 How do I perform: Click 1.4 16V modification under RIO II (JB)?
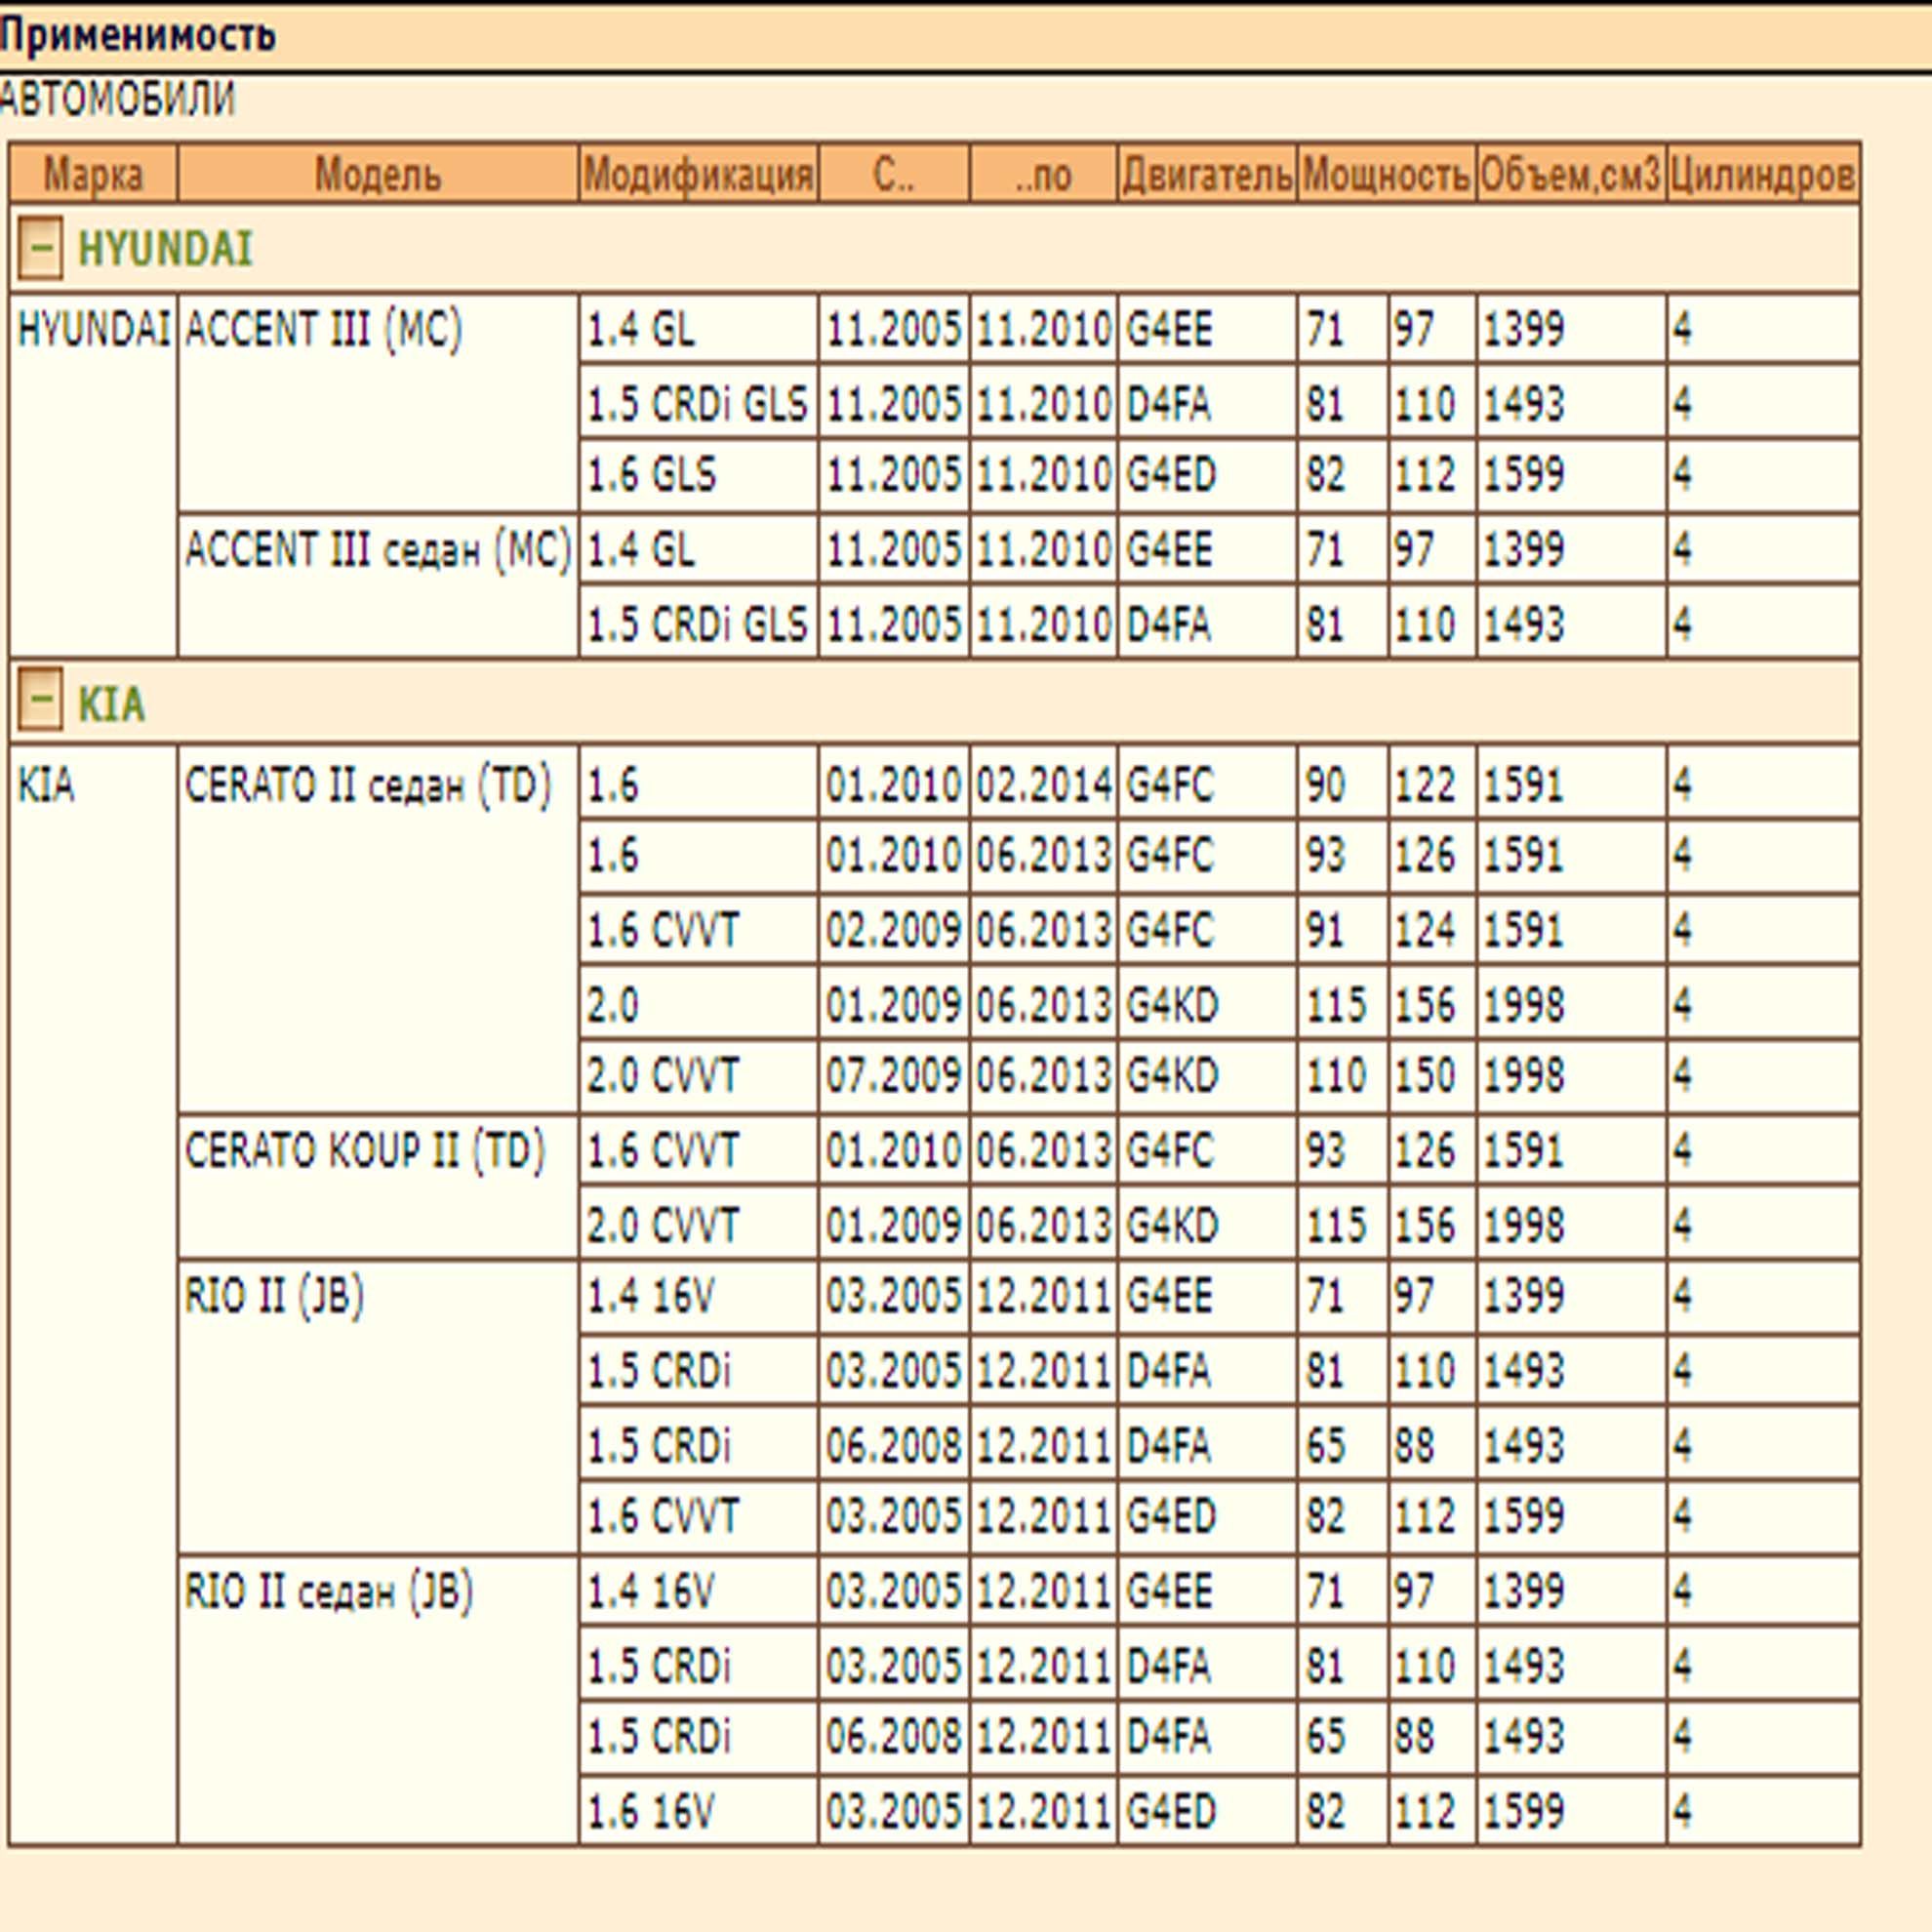tap(698, 1296)
